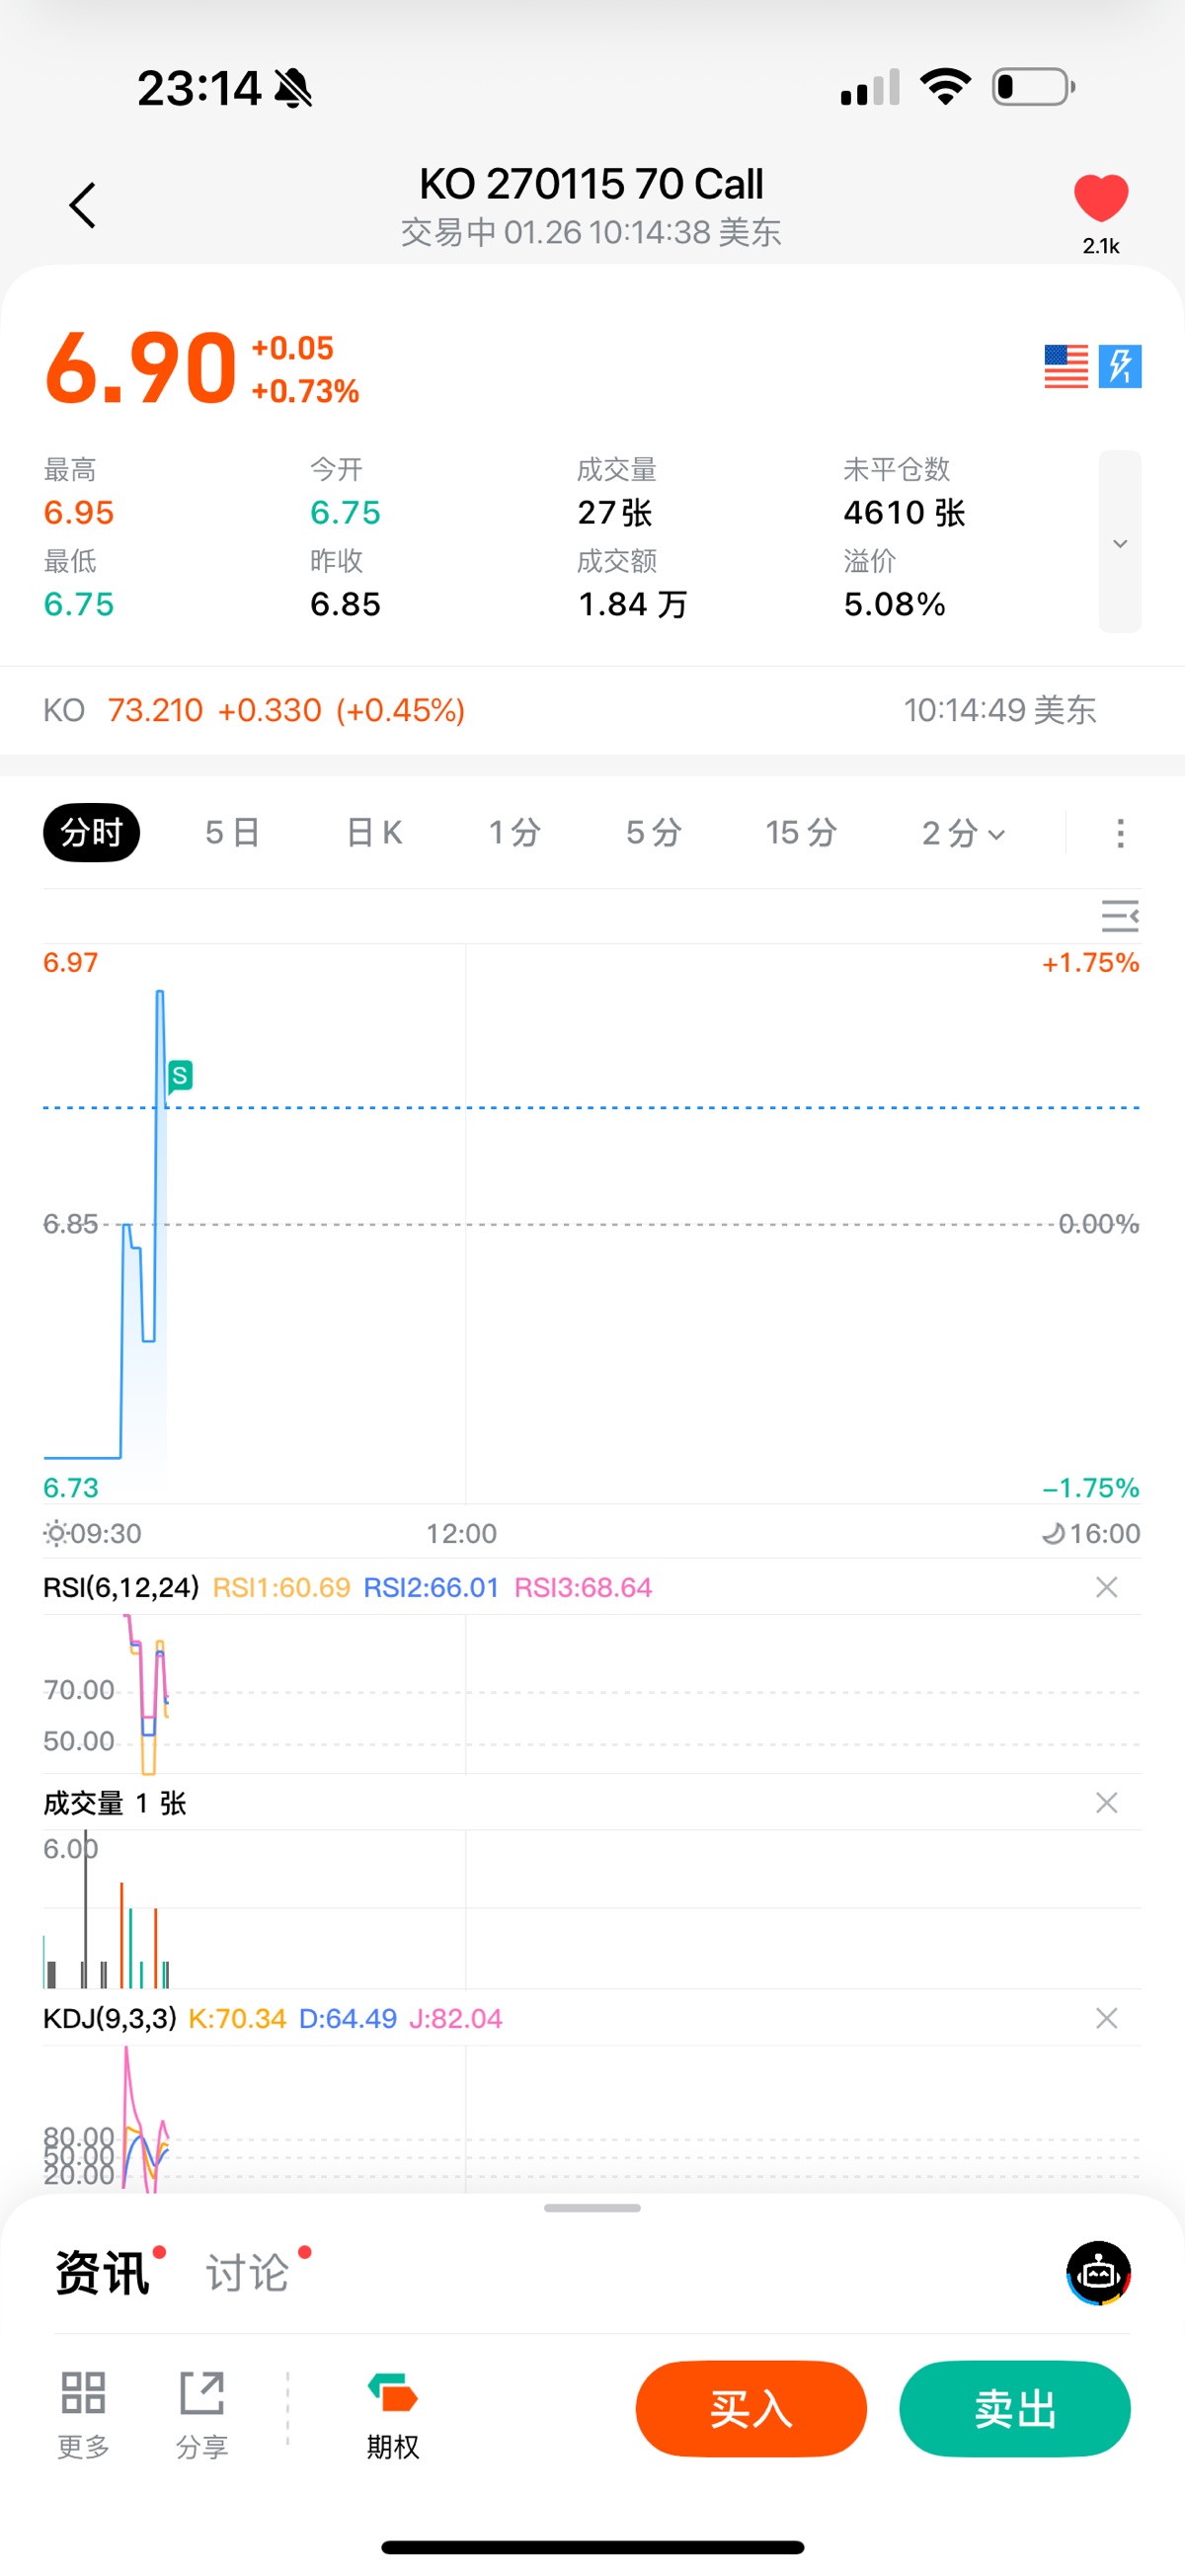Open the three-dot chart options menu
The image size is (1185, 2576).
pos(1120,832)
